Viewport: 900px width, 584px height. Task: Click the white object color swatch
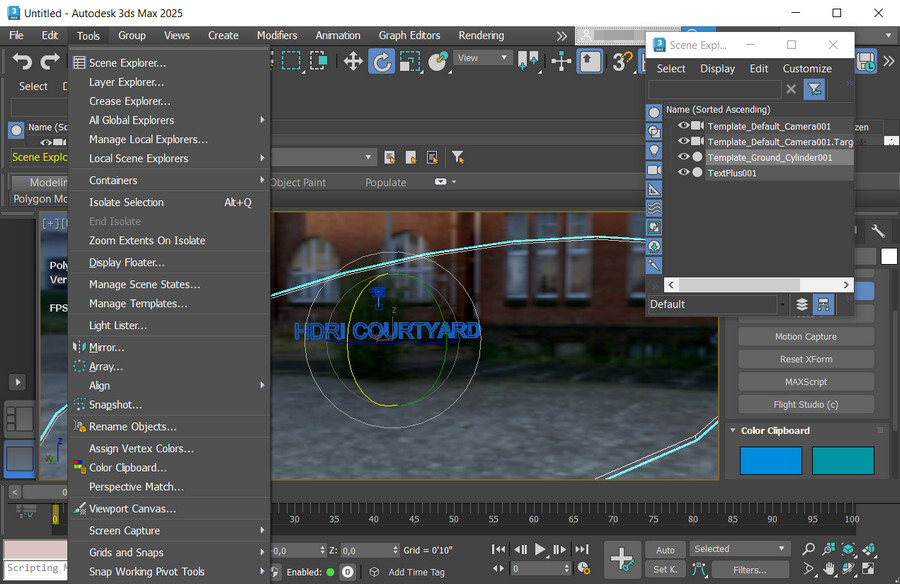tap(889, 256)
